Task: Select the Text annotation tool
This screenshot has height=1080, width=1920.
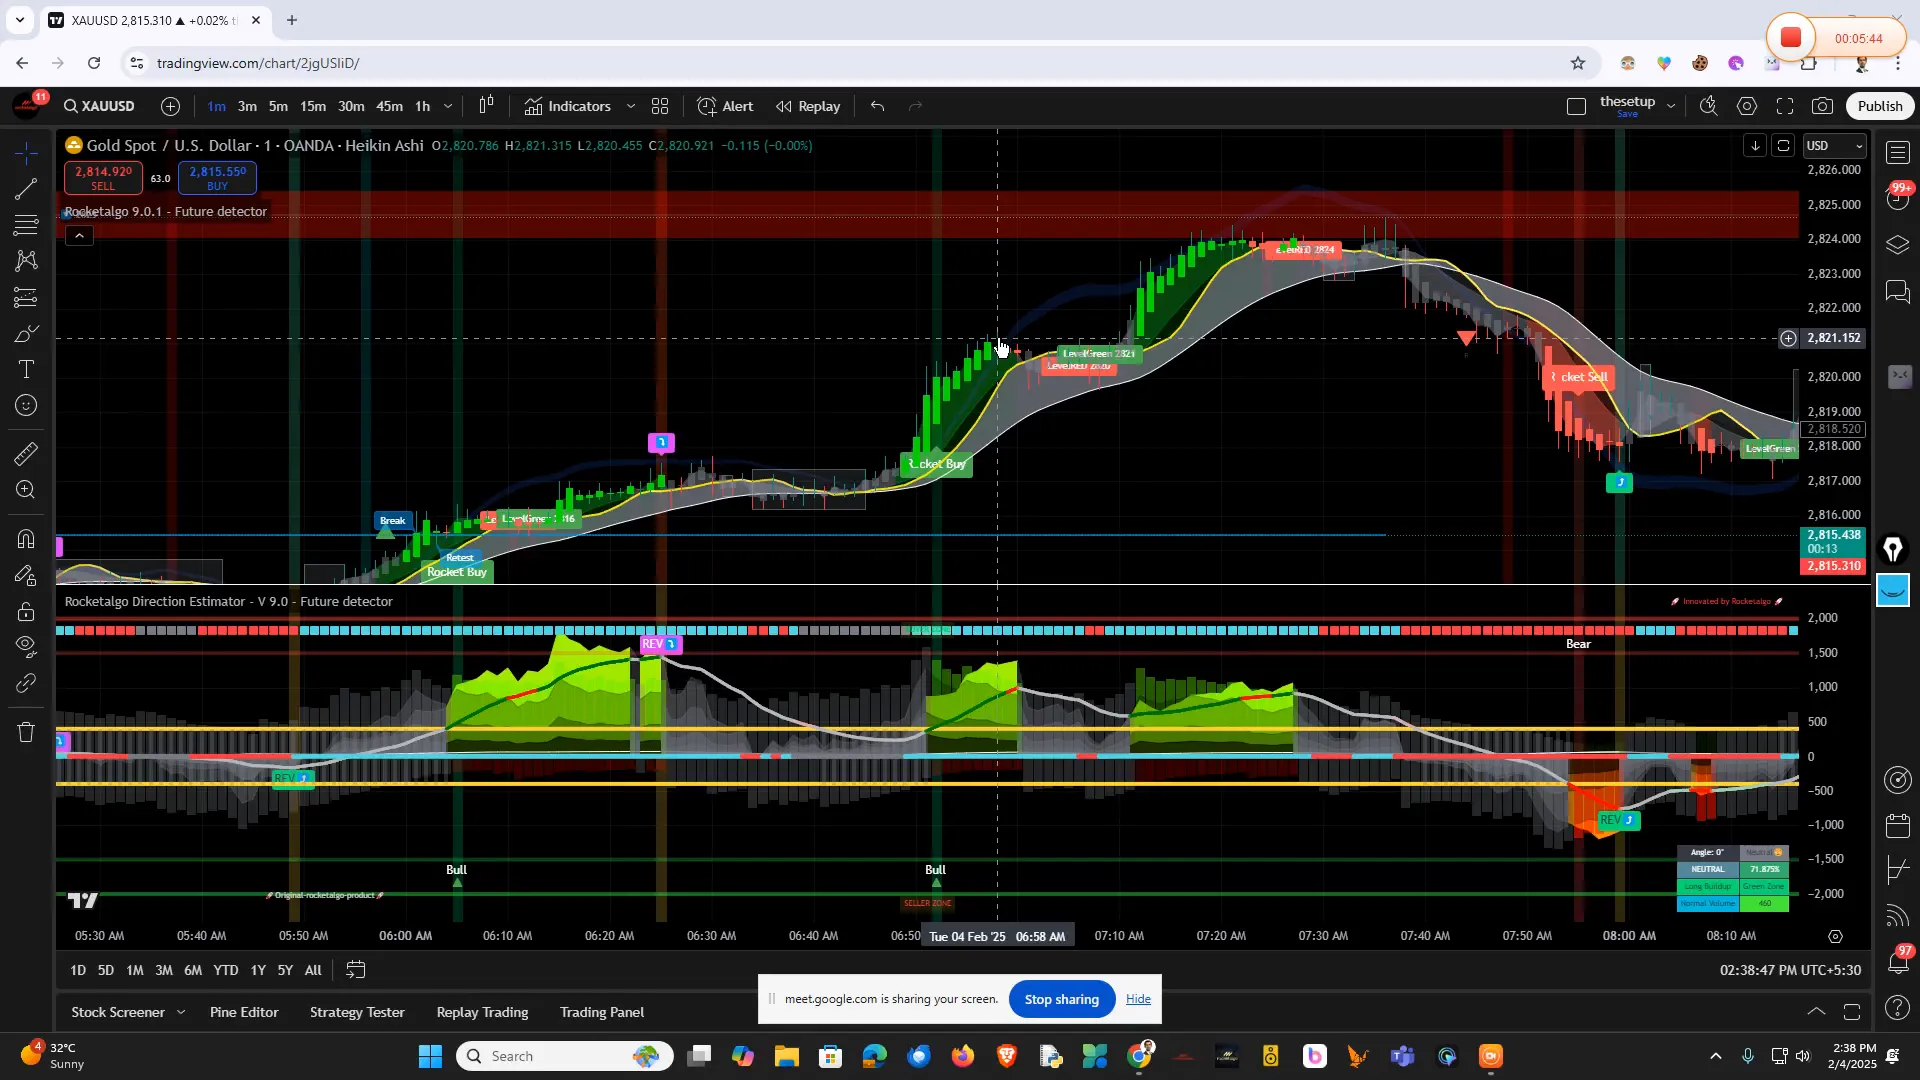Action: click(x=25, y=368)
